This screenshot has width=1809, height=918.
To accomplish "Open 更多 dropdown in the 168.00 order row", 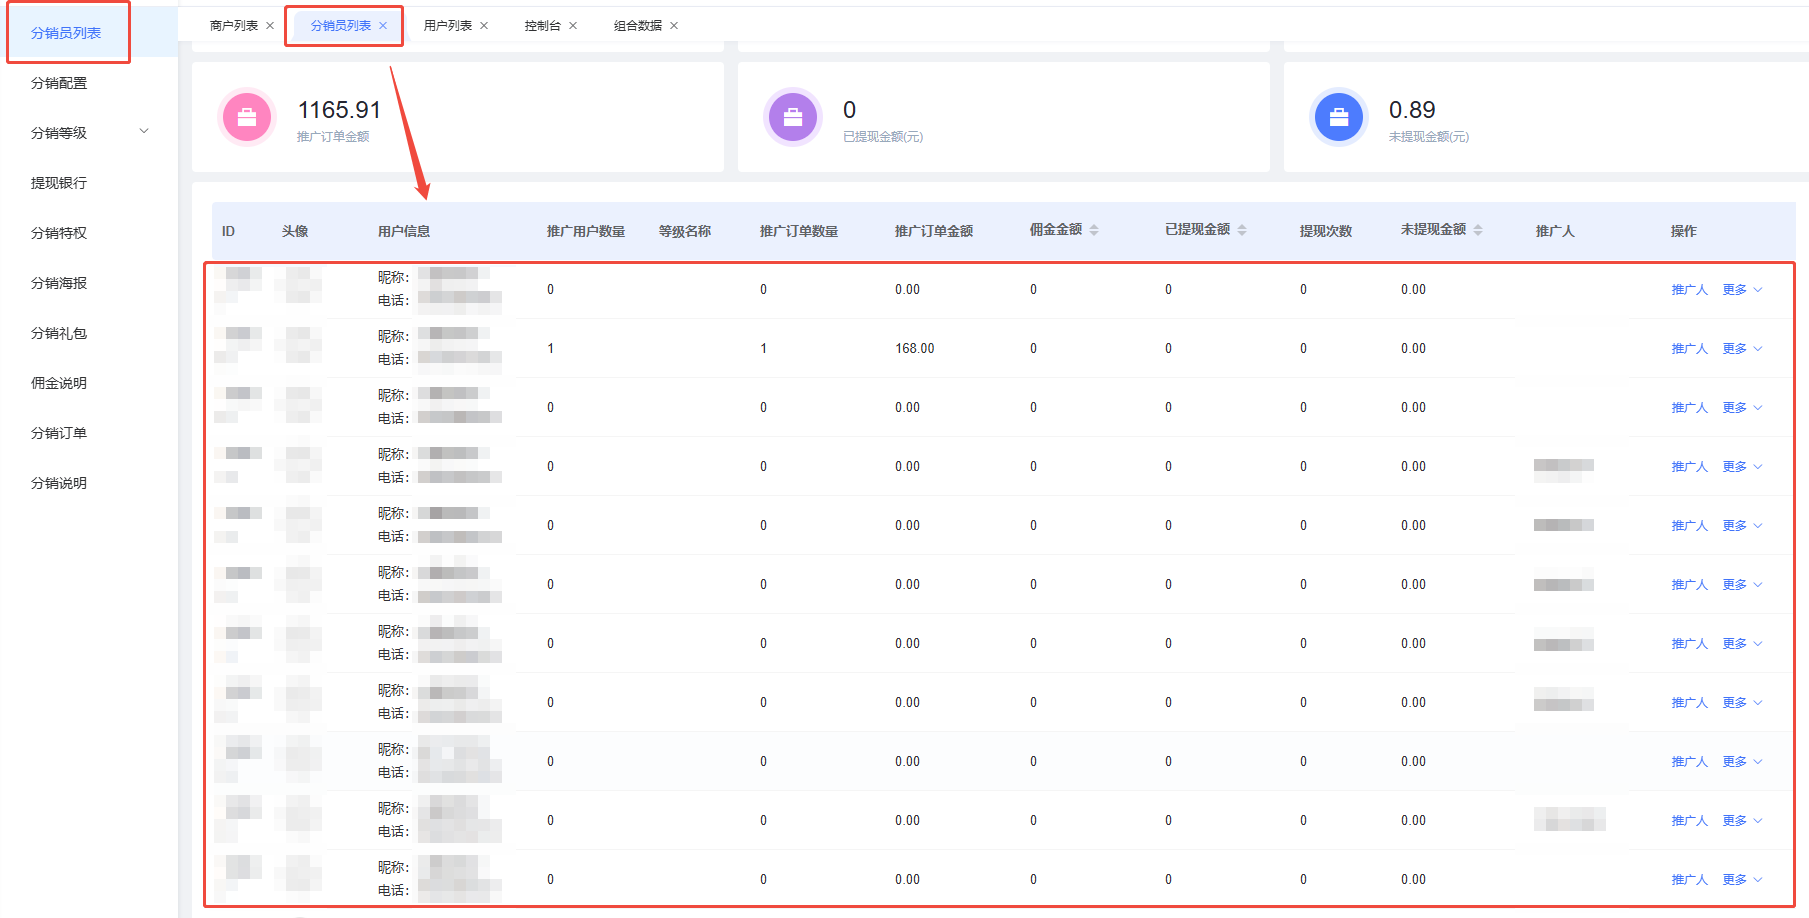I will click(x=1741, y=349).
